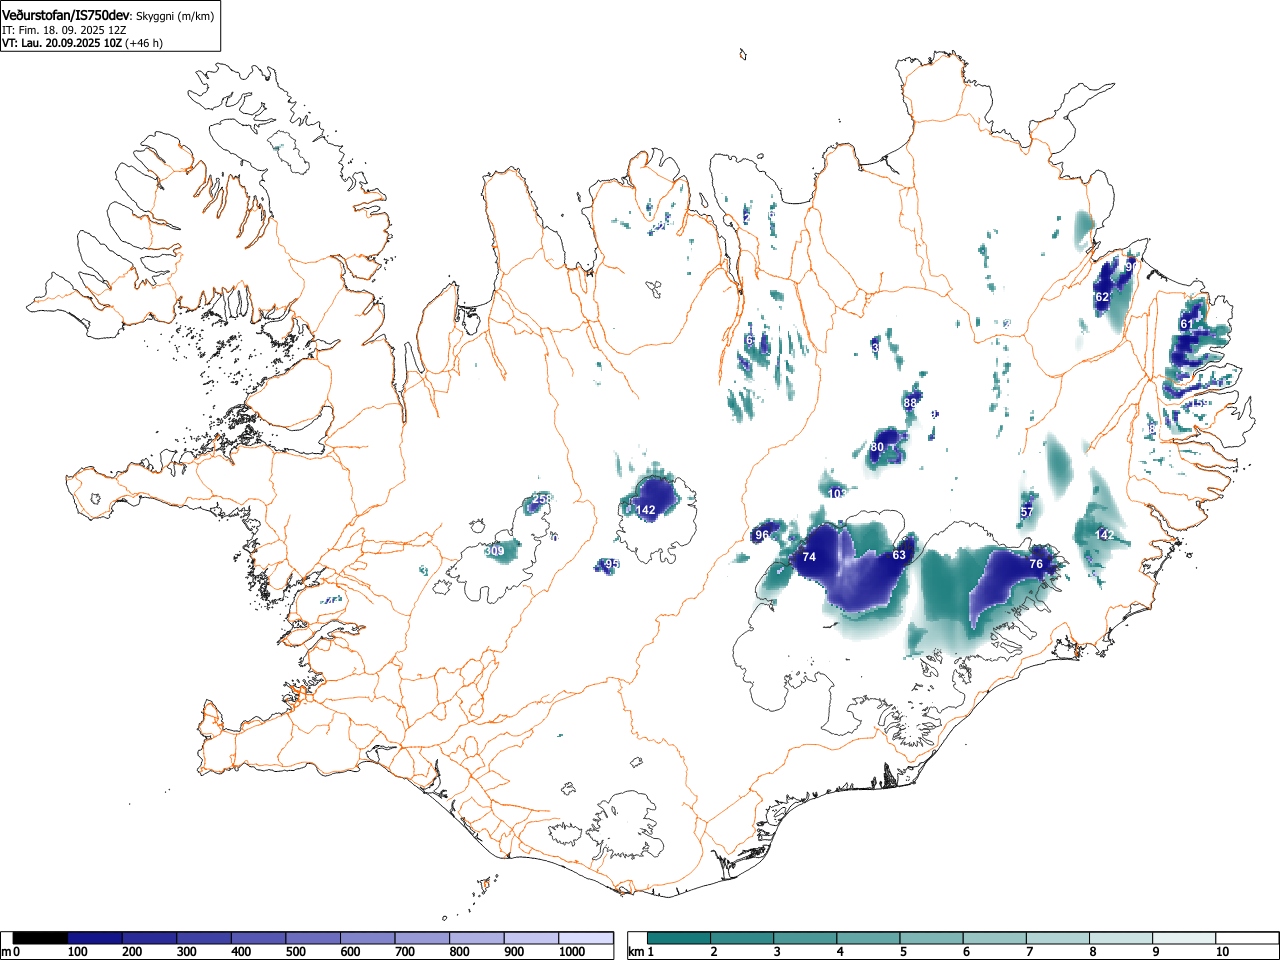The width and height of the screenshot is (1280, 960).
Task: Click the "km 1" label of the kilometer legend
Action: click(640, 952)
